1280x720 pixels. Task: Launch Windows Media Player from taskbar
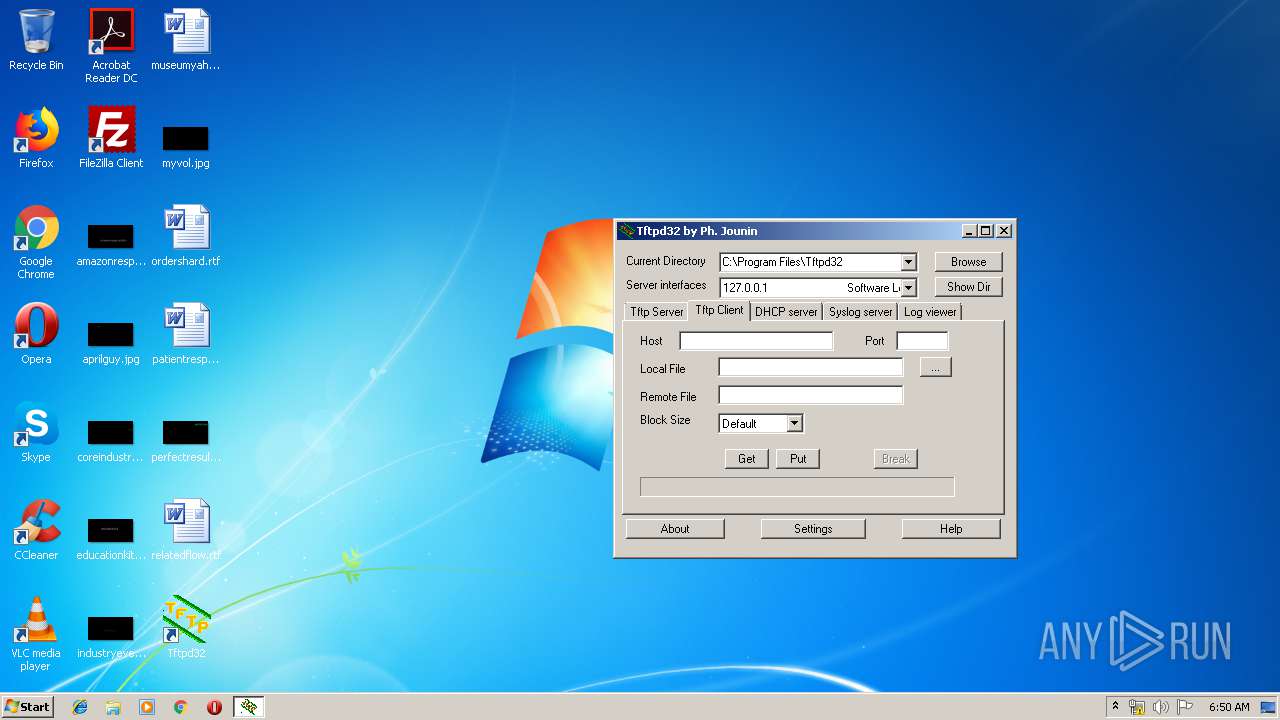pos(147,707)
